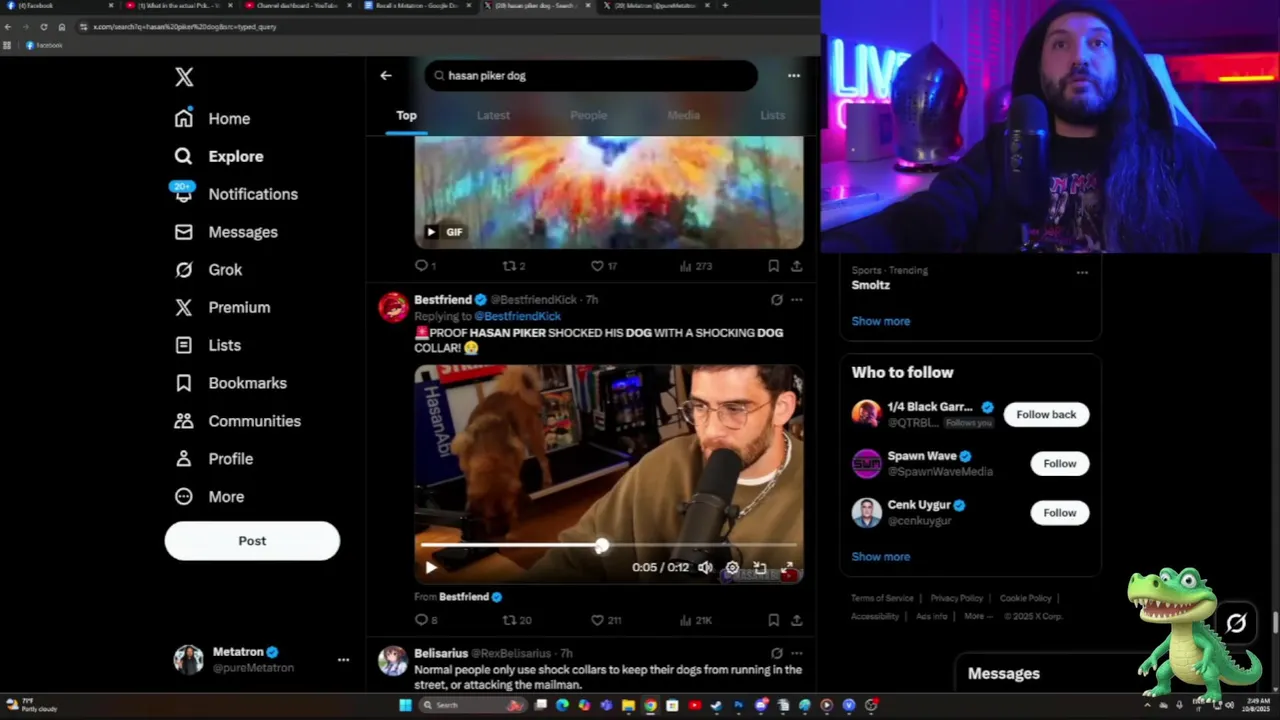Click the More circle icon in sidebar
Viewport: 1280px width, 720px height.
(183, 496)
